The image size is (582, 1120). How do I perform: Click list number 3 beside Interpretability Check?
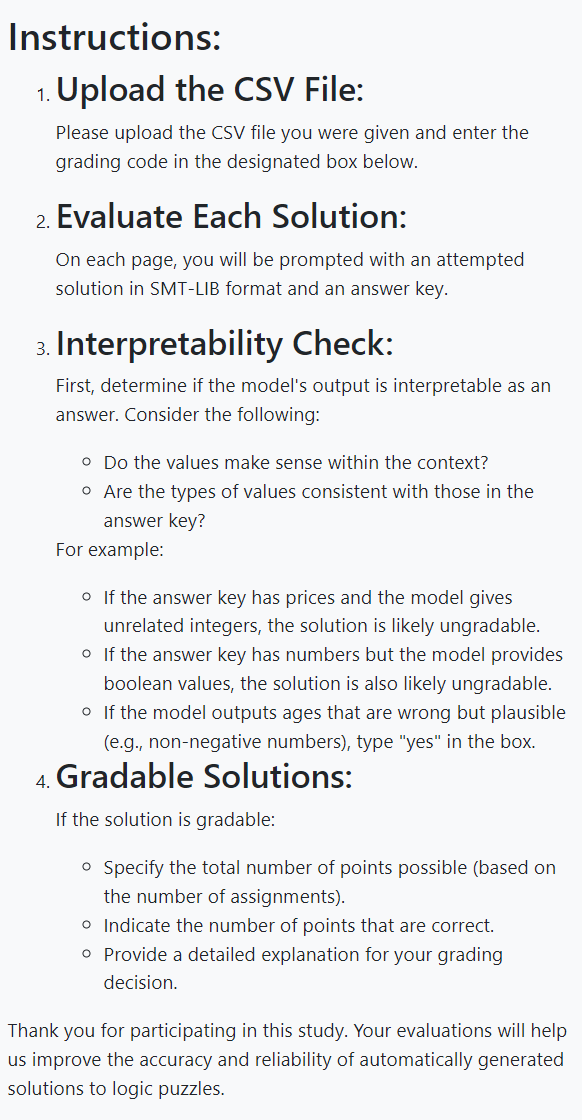pos(42,349)
